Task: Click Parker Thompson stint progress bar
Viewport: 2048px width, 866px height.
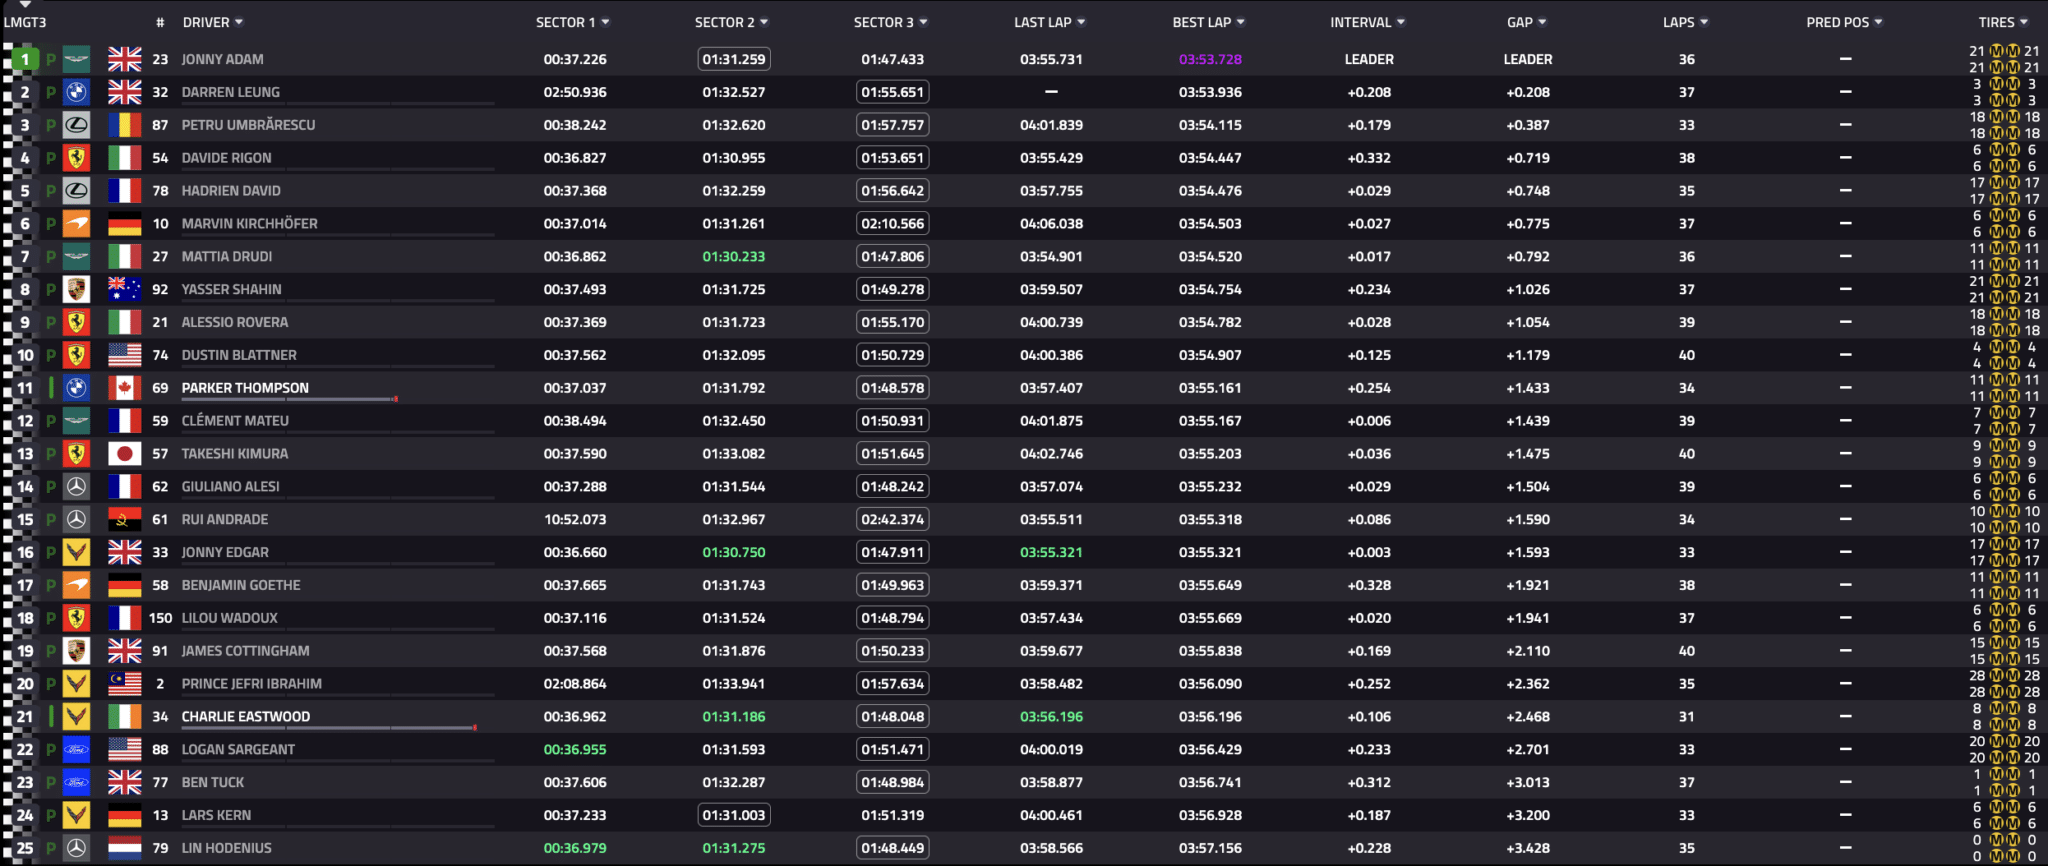Action: pos(290,399)
